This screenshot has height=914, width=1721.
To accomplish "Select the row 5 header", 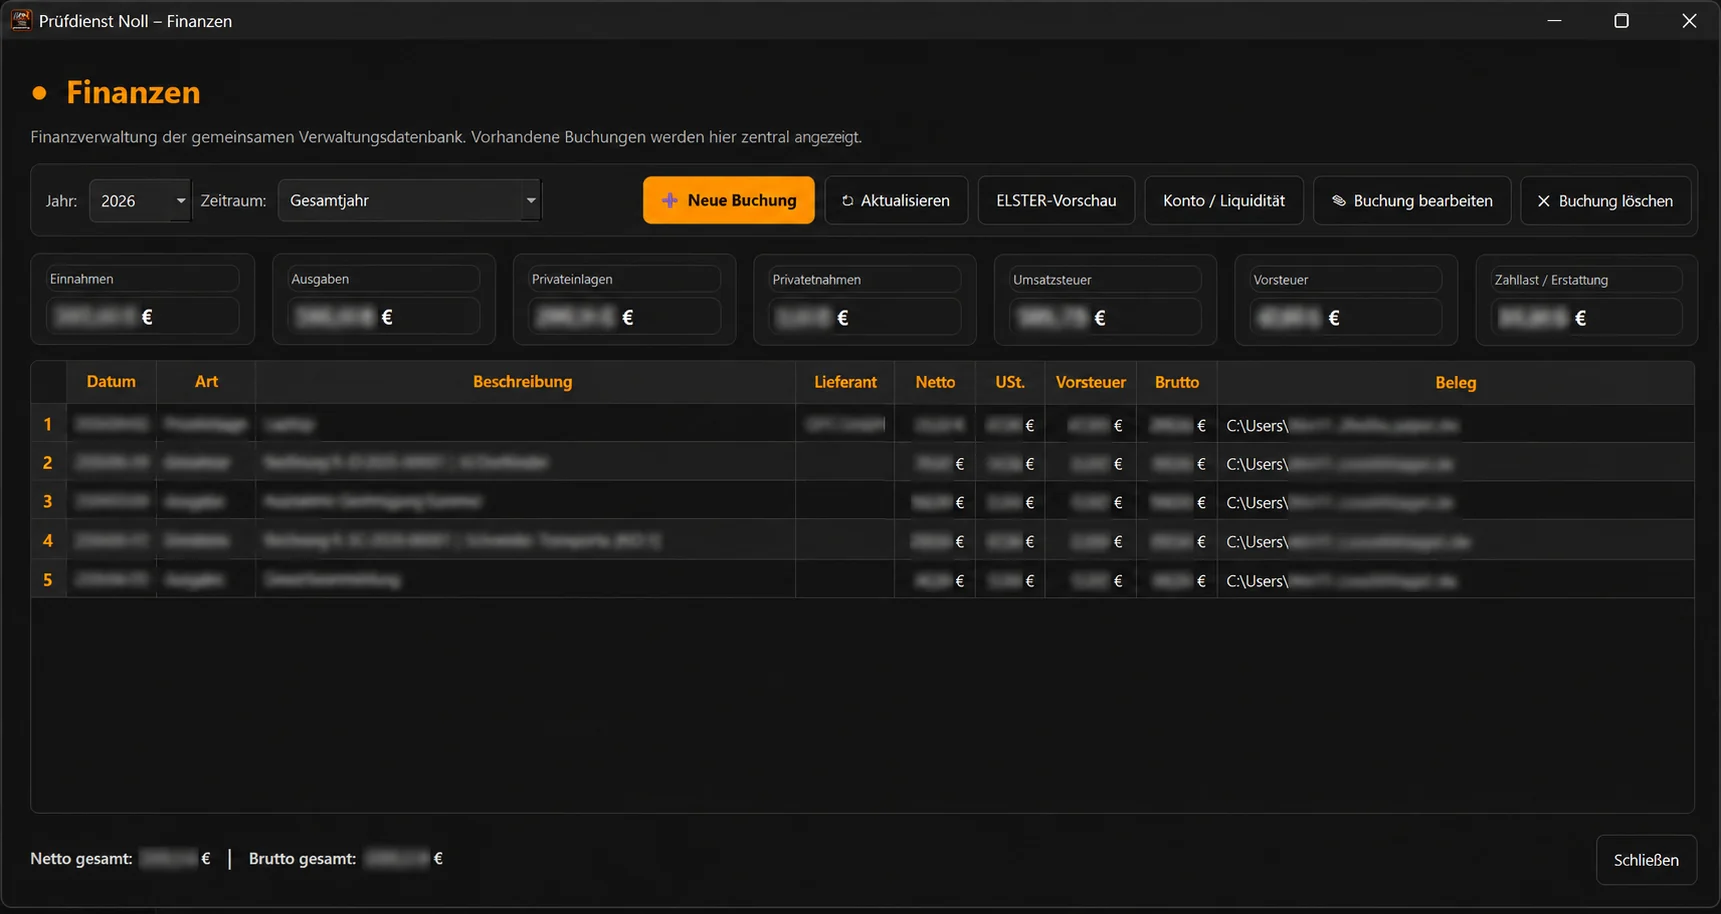I will click(x=48, y=580).
